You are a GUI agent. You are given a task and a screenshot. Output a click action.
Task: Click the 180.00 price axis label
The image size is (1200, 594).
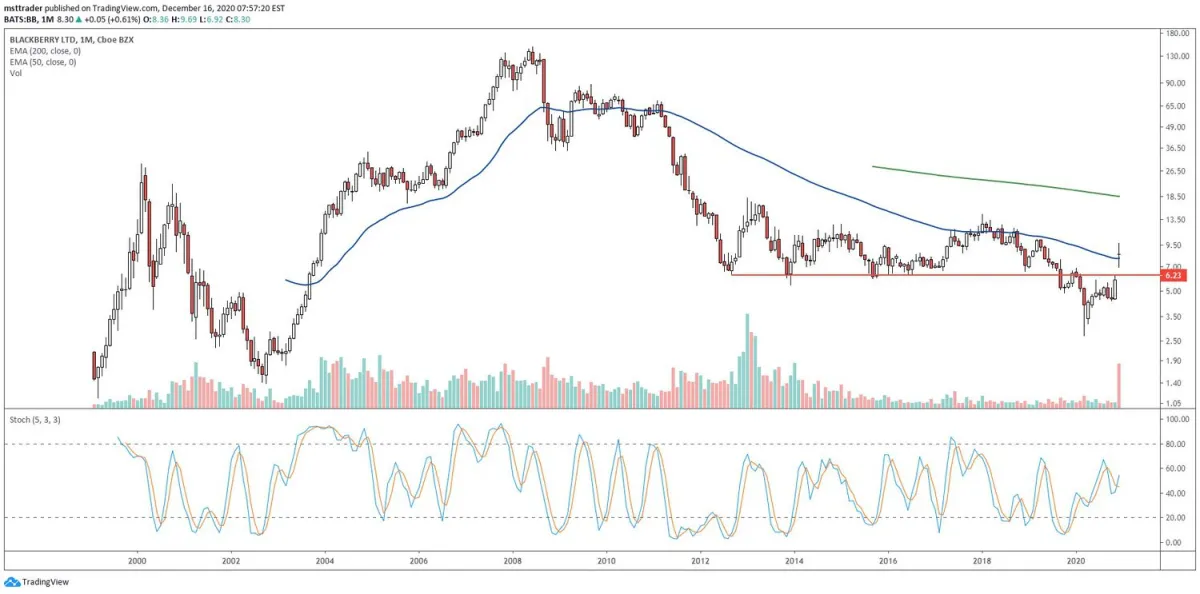click(1175, 33)
